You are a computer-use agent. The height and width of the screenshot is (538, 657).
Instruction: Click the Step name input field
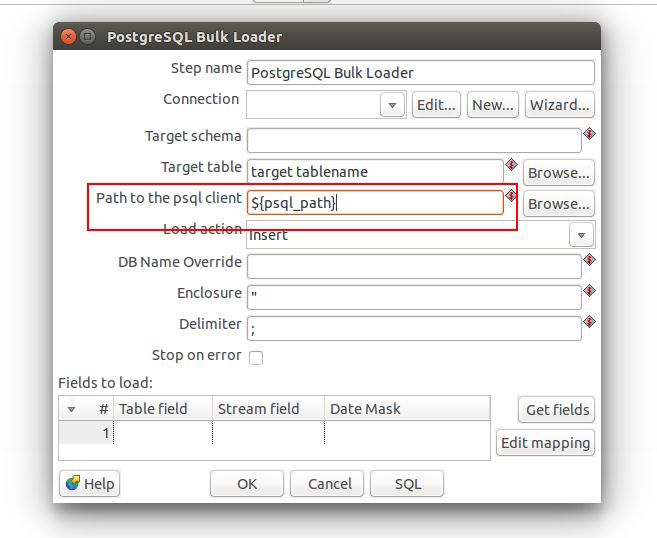[x=421, y=72]
